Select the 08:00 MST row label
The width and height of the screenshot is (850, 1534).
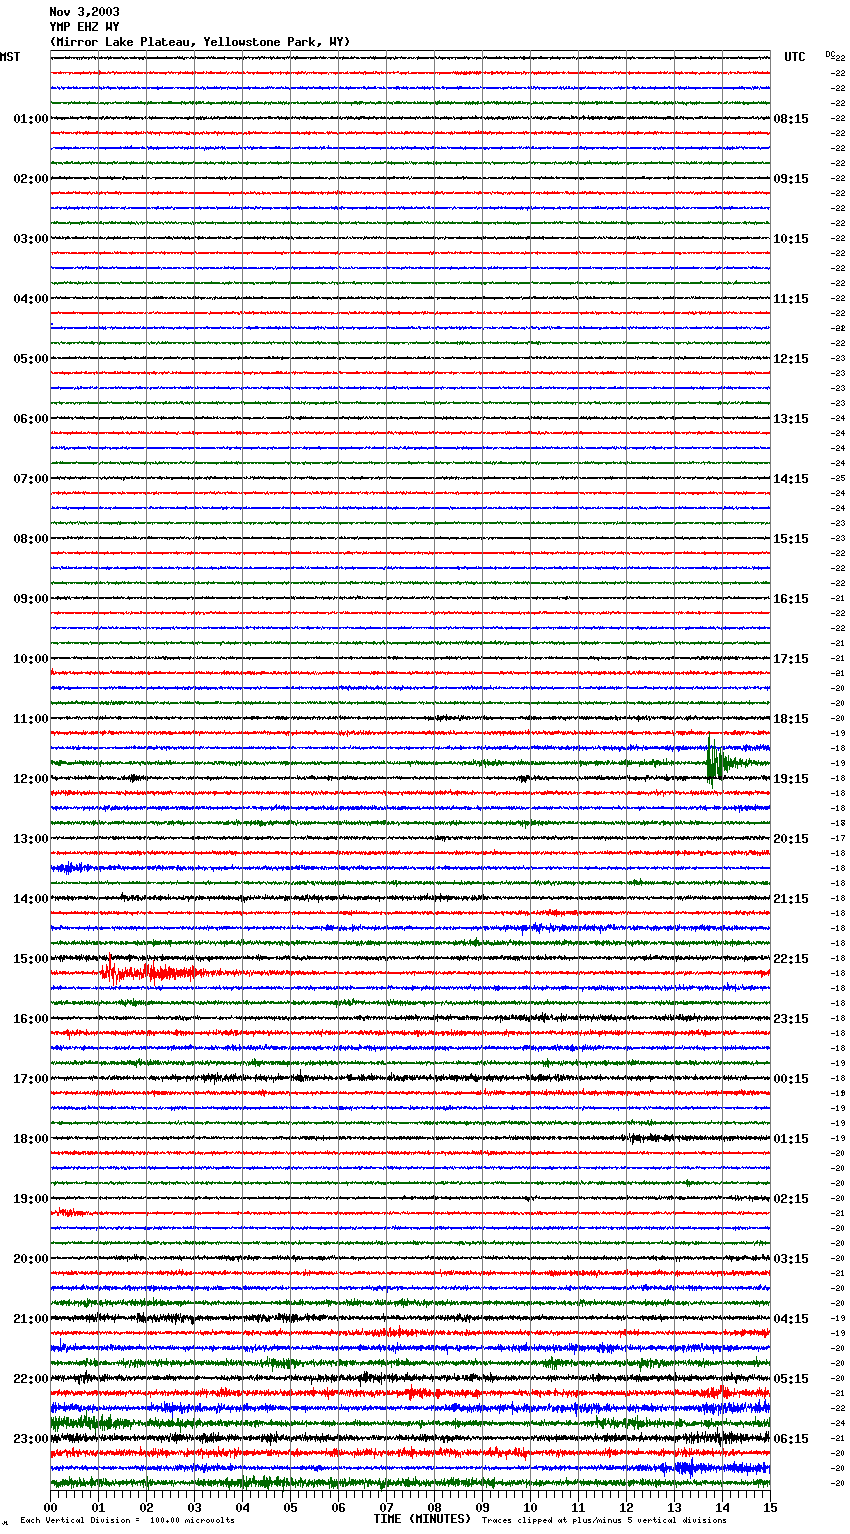click(30, 539)
